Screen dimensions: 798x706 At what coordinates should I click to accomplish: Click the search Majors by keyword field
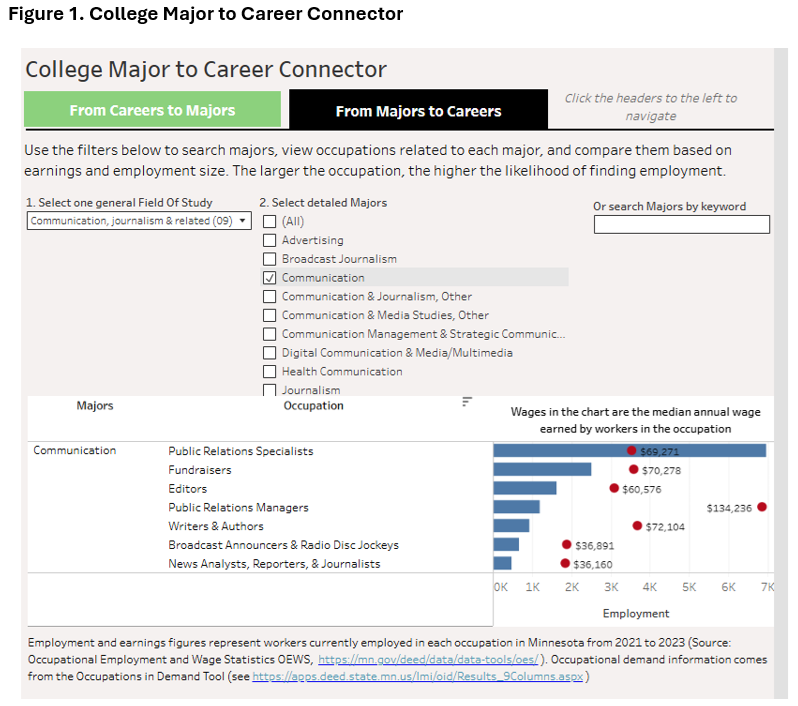pos(681,225)
